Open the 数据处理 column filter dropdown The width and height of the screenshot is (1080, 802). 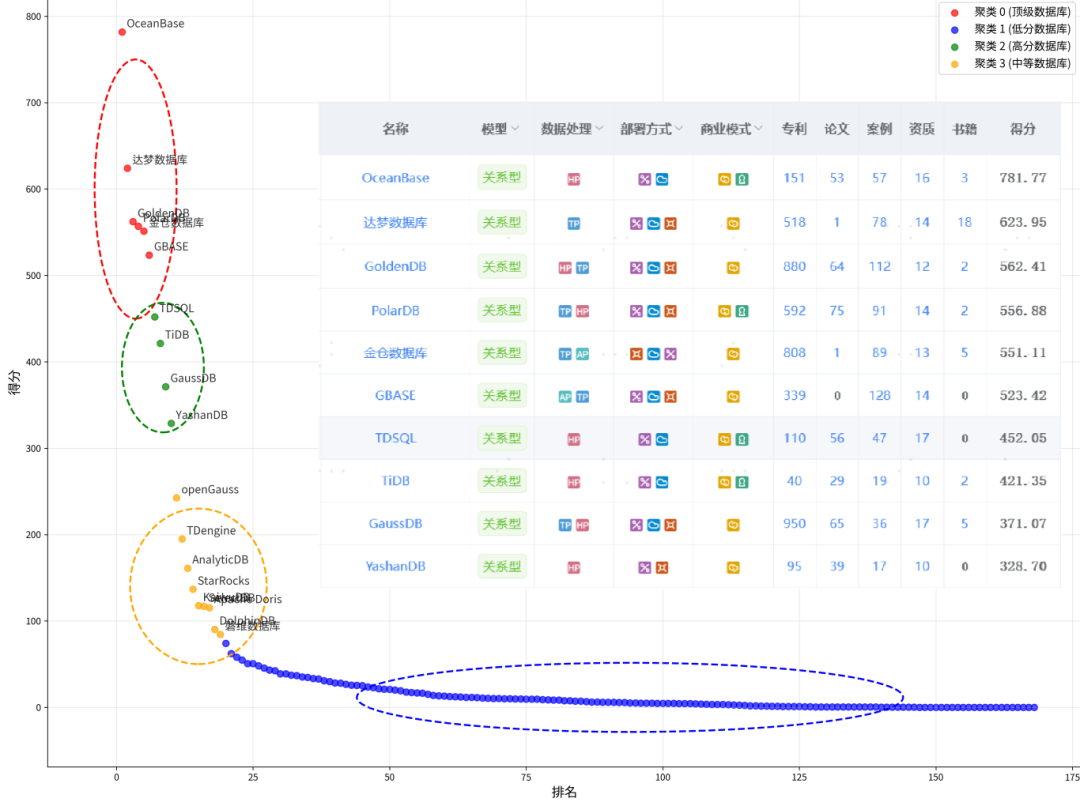(599, 129)
